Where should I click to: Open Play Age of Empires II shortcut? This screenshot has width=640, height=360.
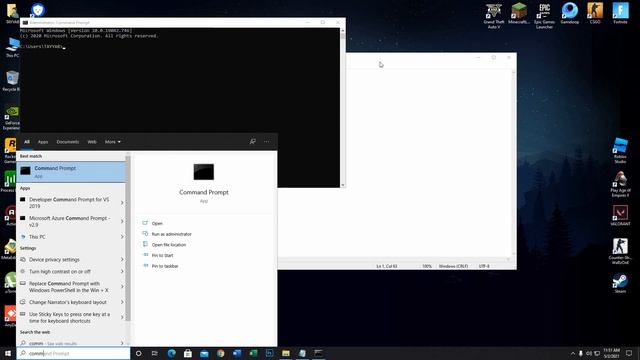coord(620,184)
